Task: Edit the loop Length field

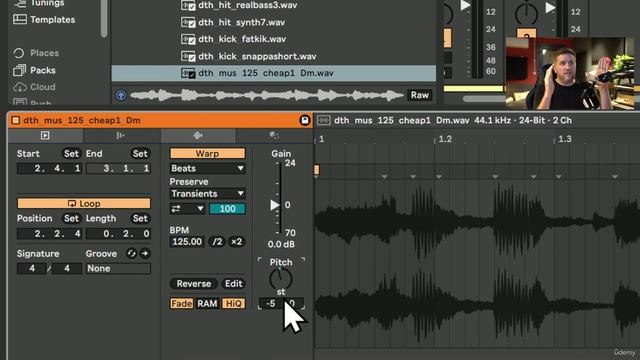Action: pos(118,233)
